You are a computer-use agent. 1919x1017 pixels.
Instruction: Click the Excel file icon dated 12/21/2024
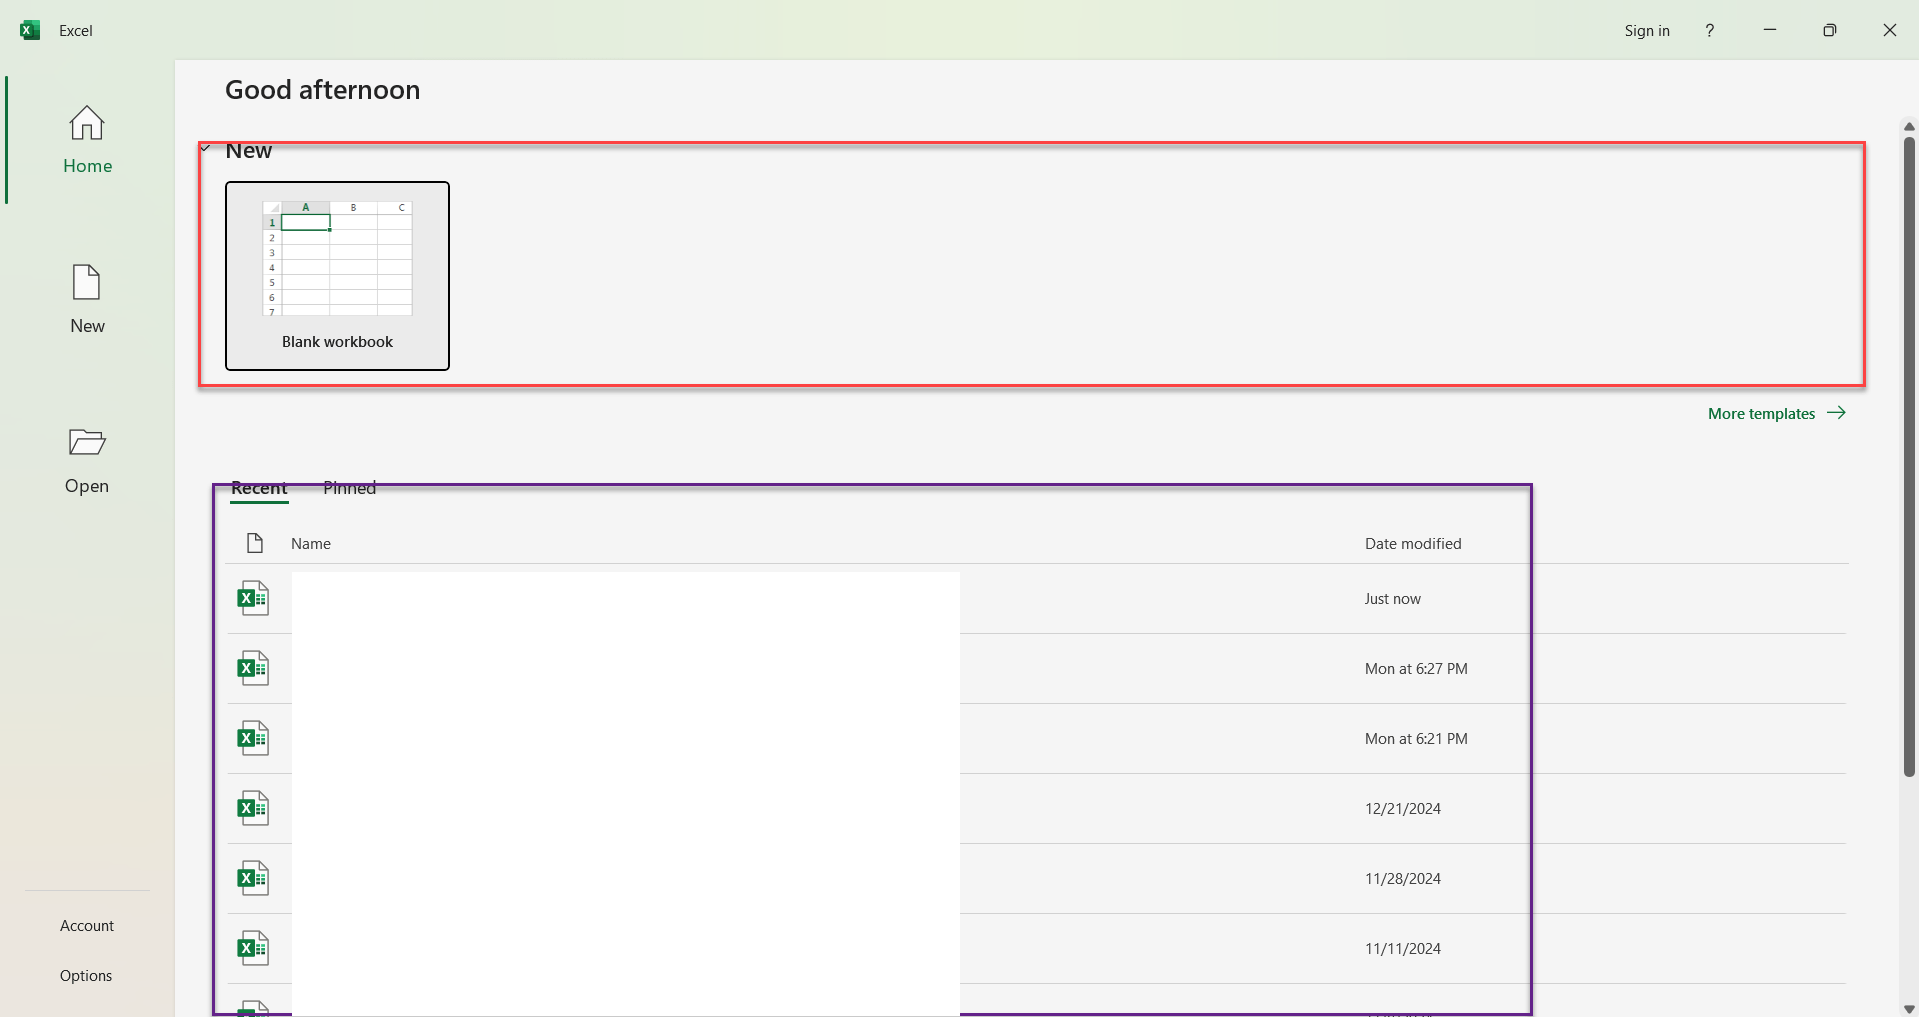click(x=253, y=808)
